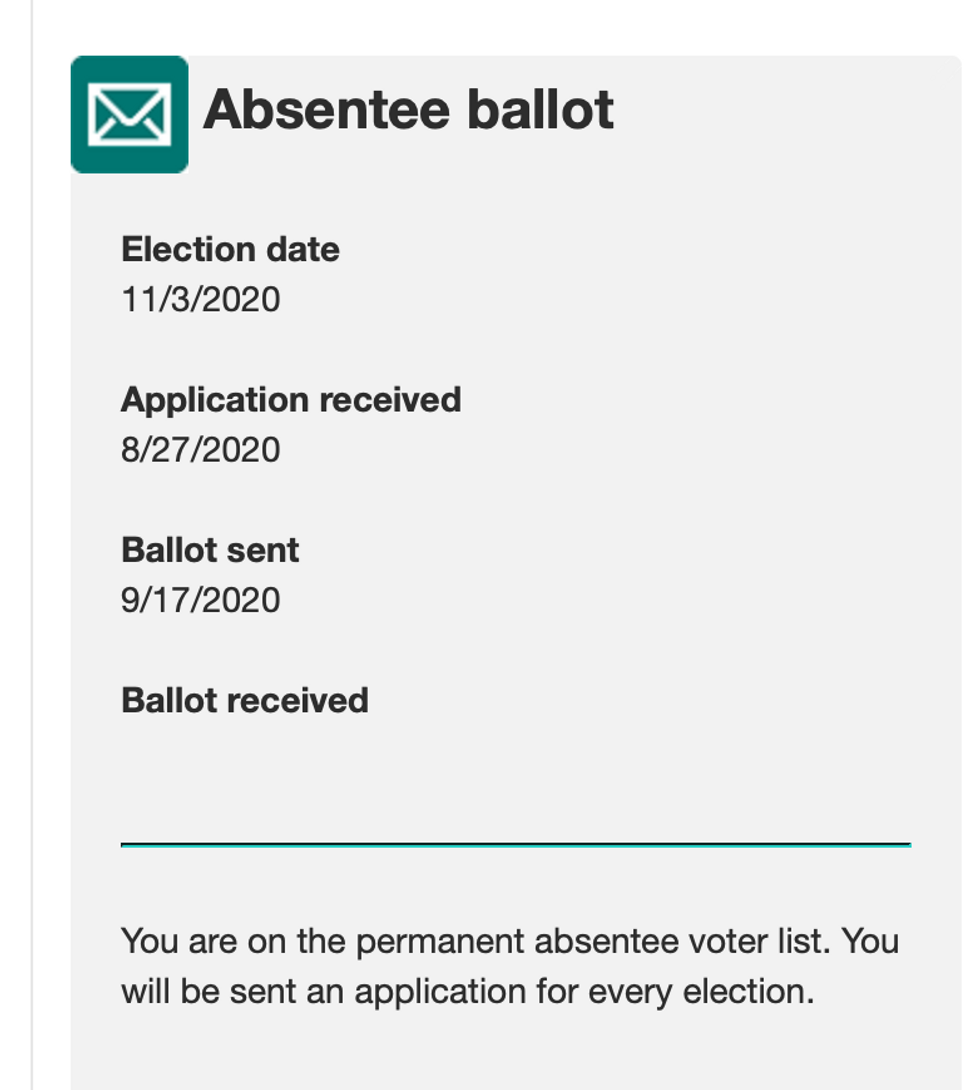Click the teal envelope absentee ballot icon

click(129, 114)
